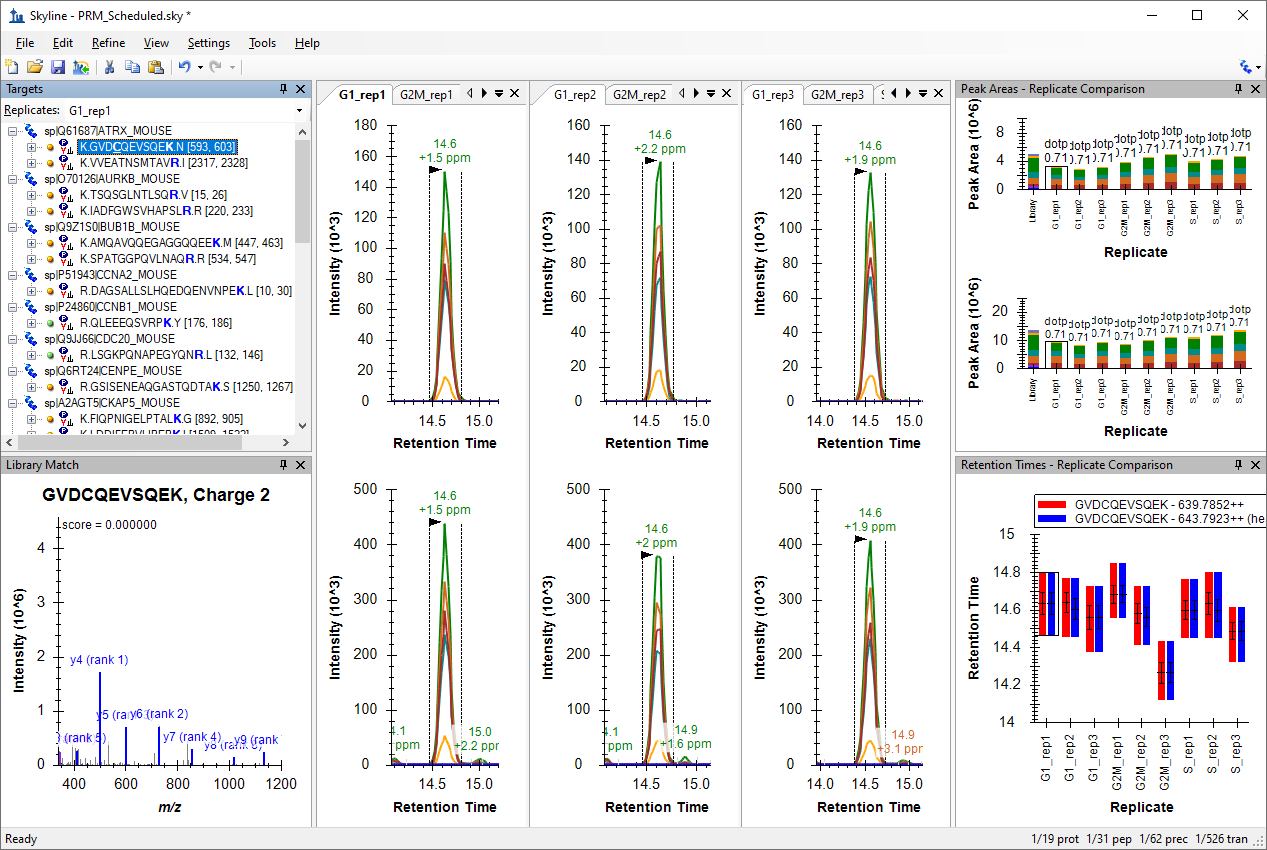Open the undo history dropdown arrow
1267x850 pixels.
tap(200, 67)
